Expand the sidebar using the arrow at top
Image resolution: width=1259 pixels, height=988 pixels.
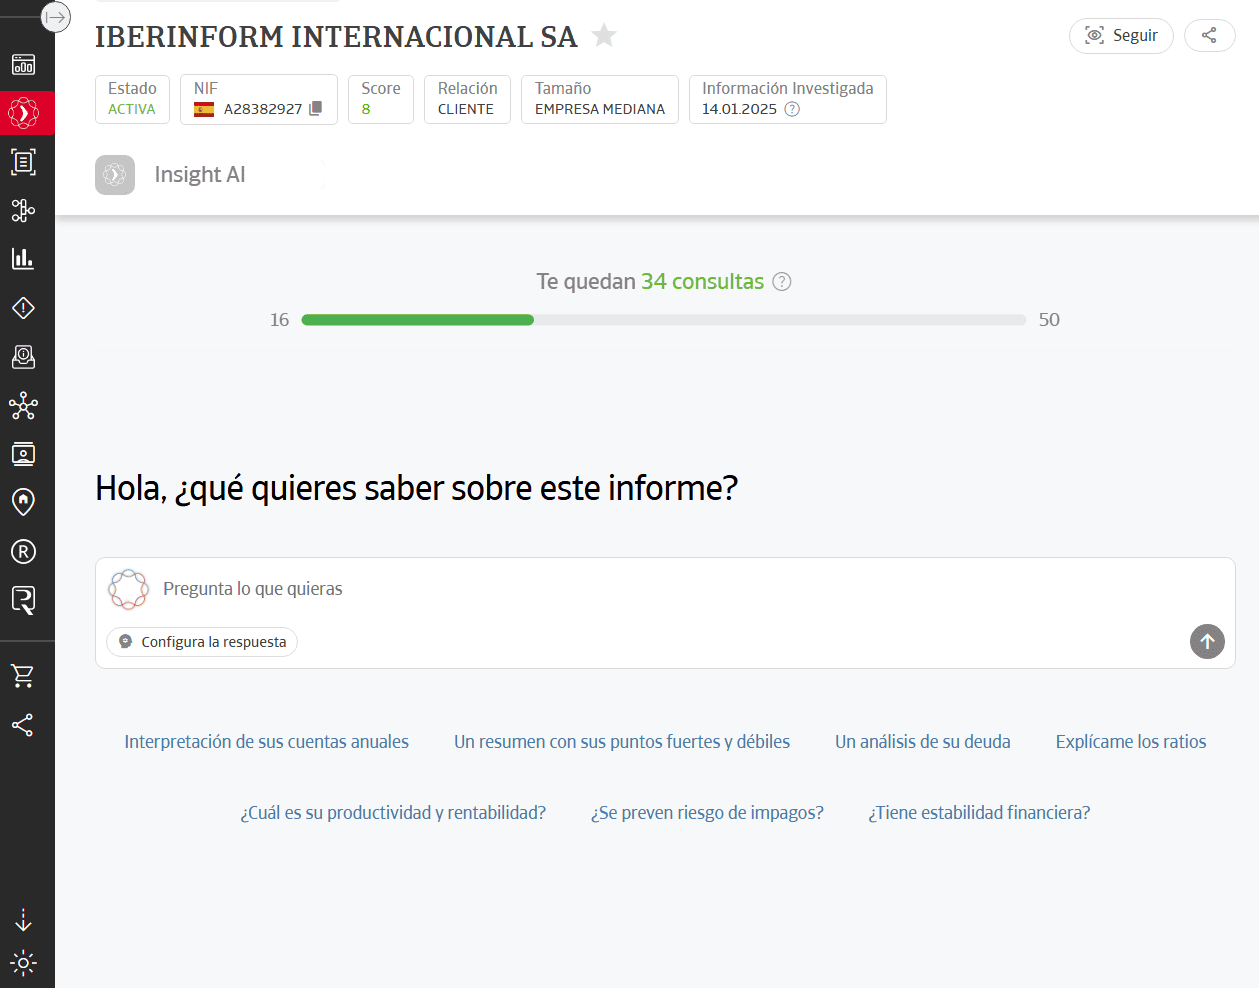(56, 16)
